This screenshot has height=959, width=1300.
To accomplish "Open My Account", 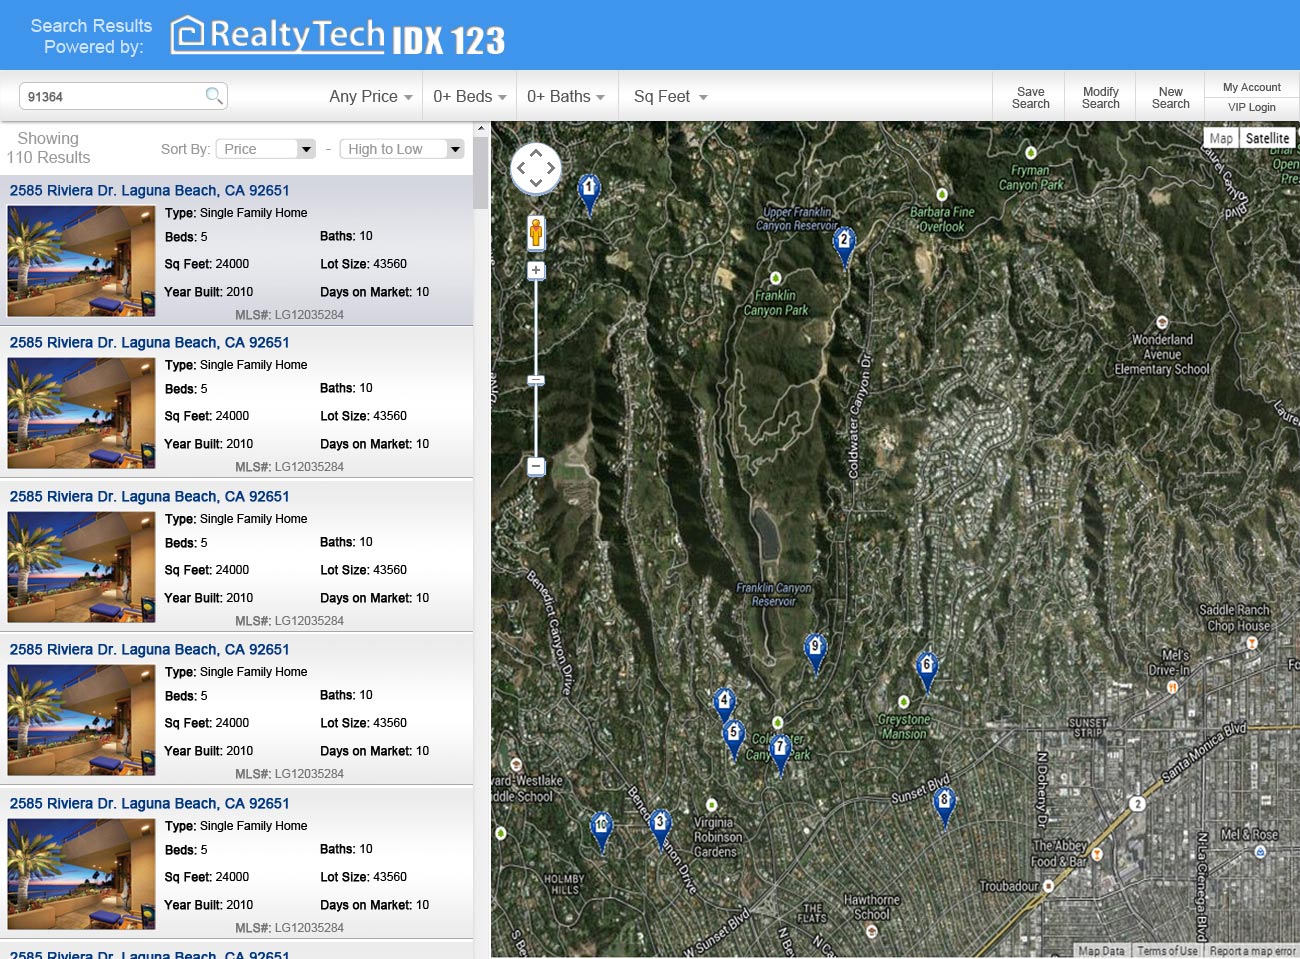I will point(1252,87).
